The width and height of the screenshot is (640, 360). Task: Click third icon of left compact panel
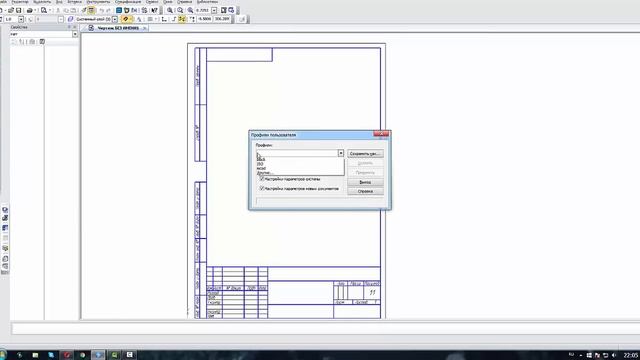pyautogui.click(x=5, y=228)
